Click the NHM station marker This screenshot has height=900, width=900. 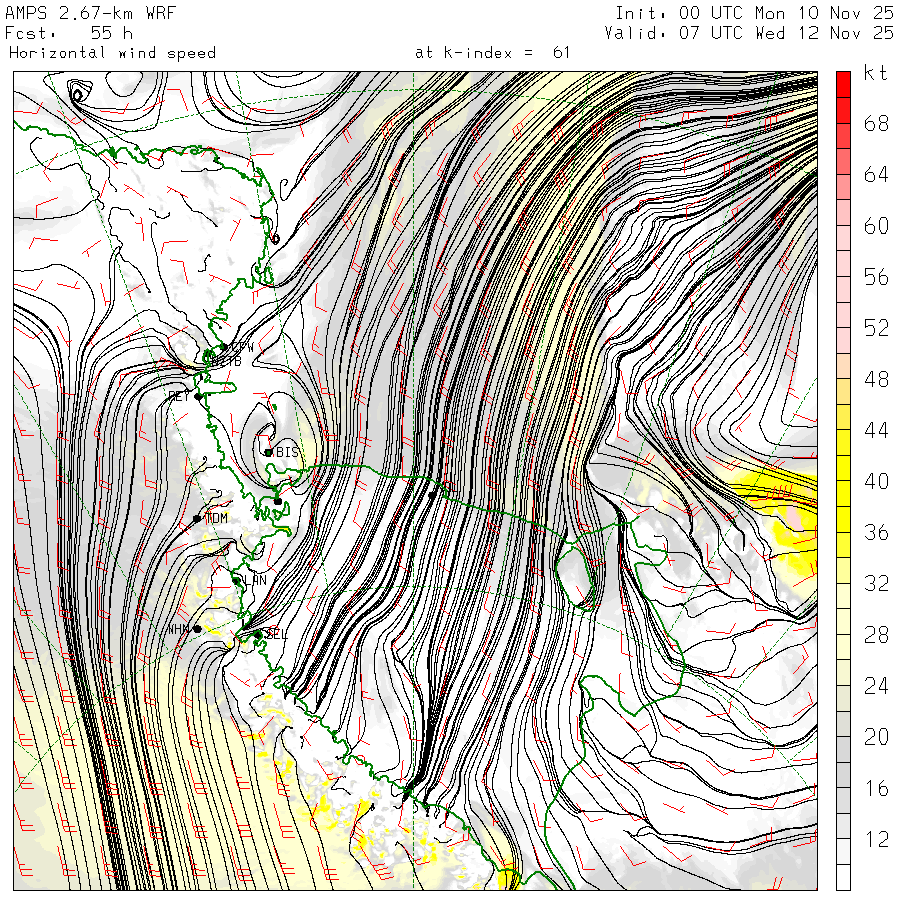(197, 629)
